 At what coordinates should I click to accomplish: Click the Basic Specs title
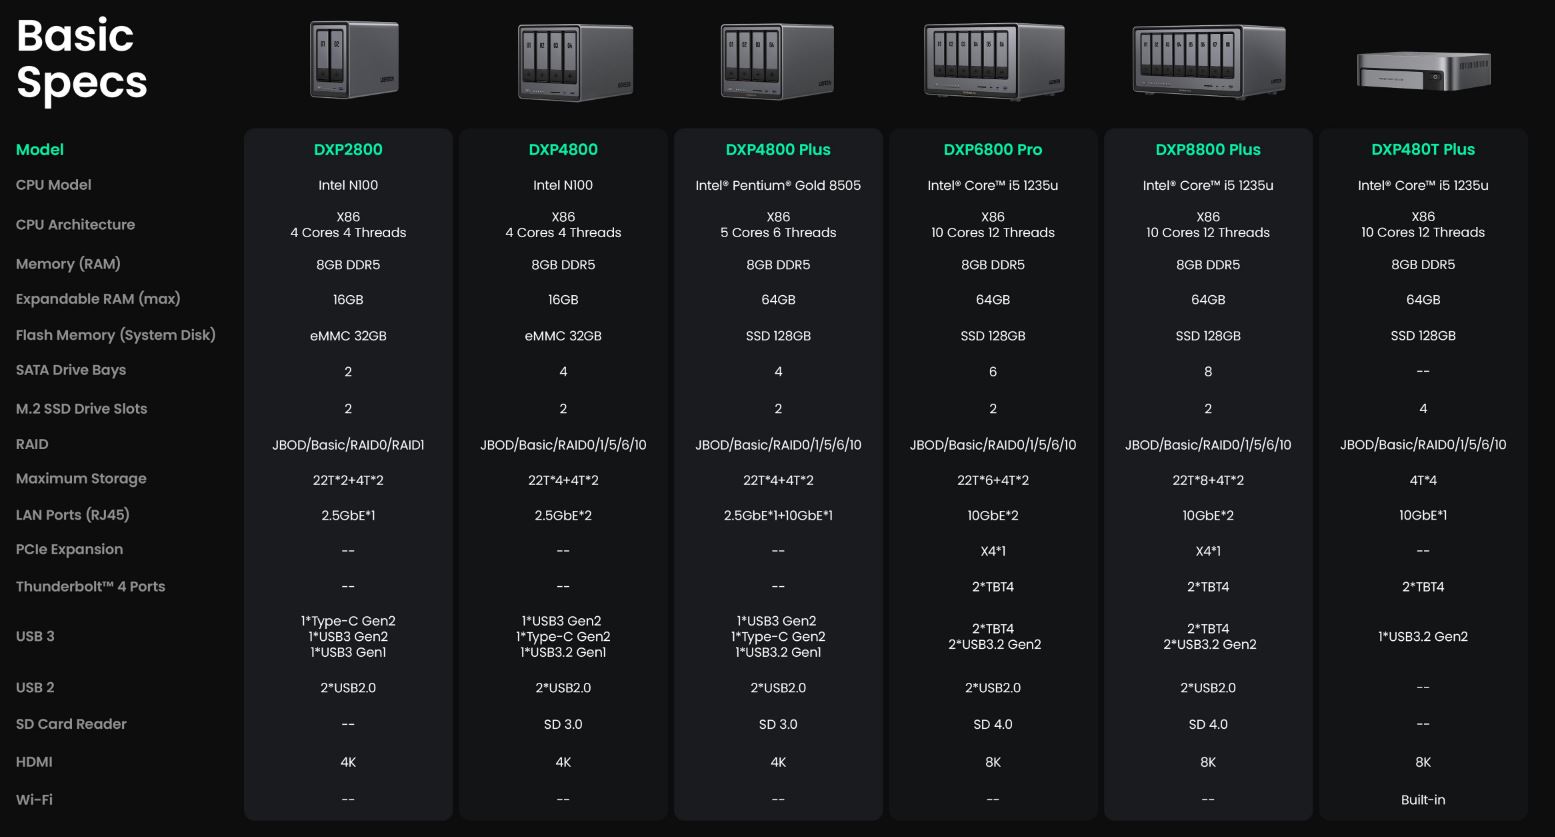[x=82, y=60]
